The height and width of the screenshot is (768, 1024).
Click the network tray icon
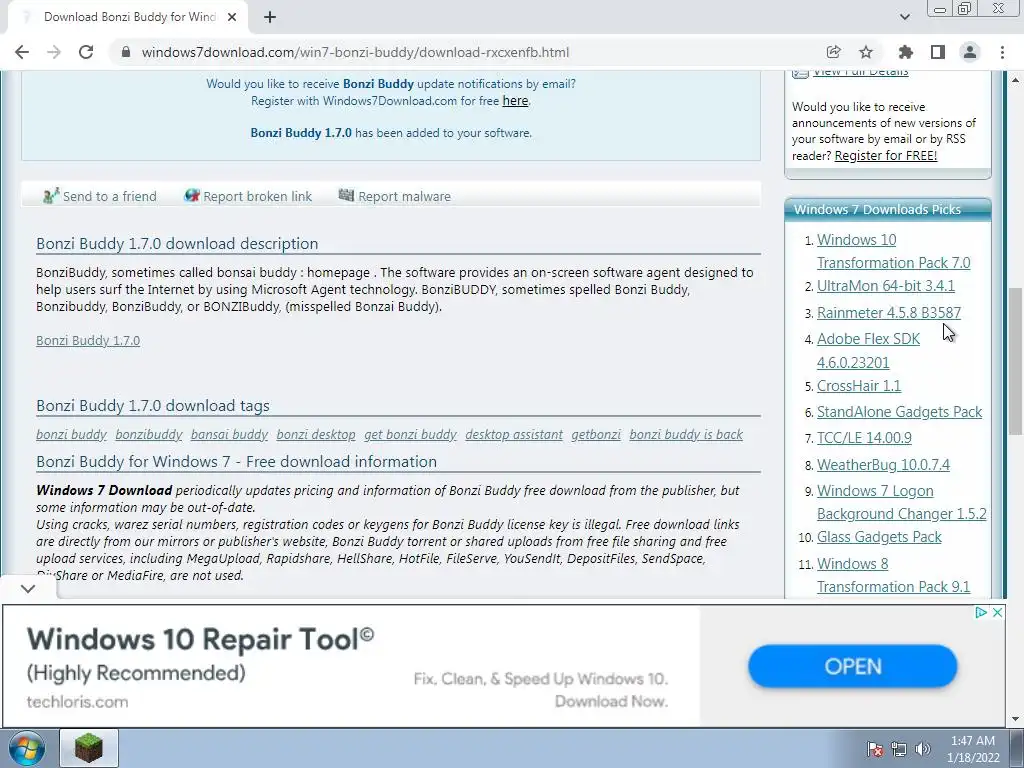(899, 749)
